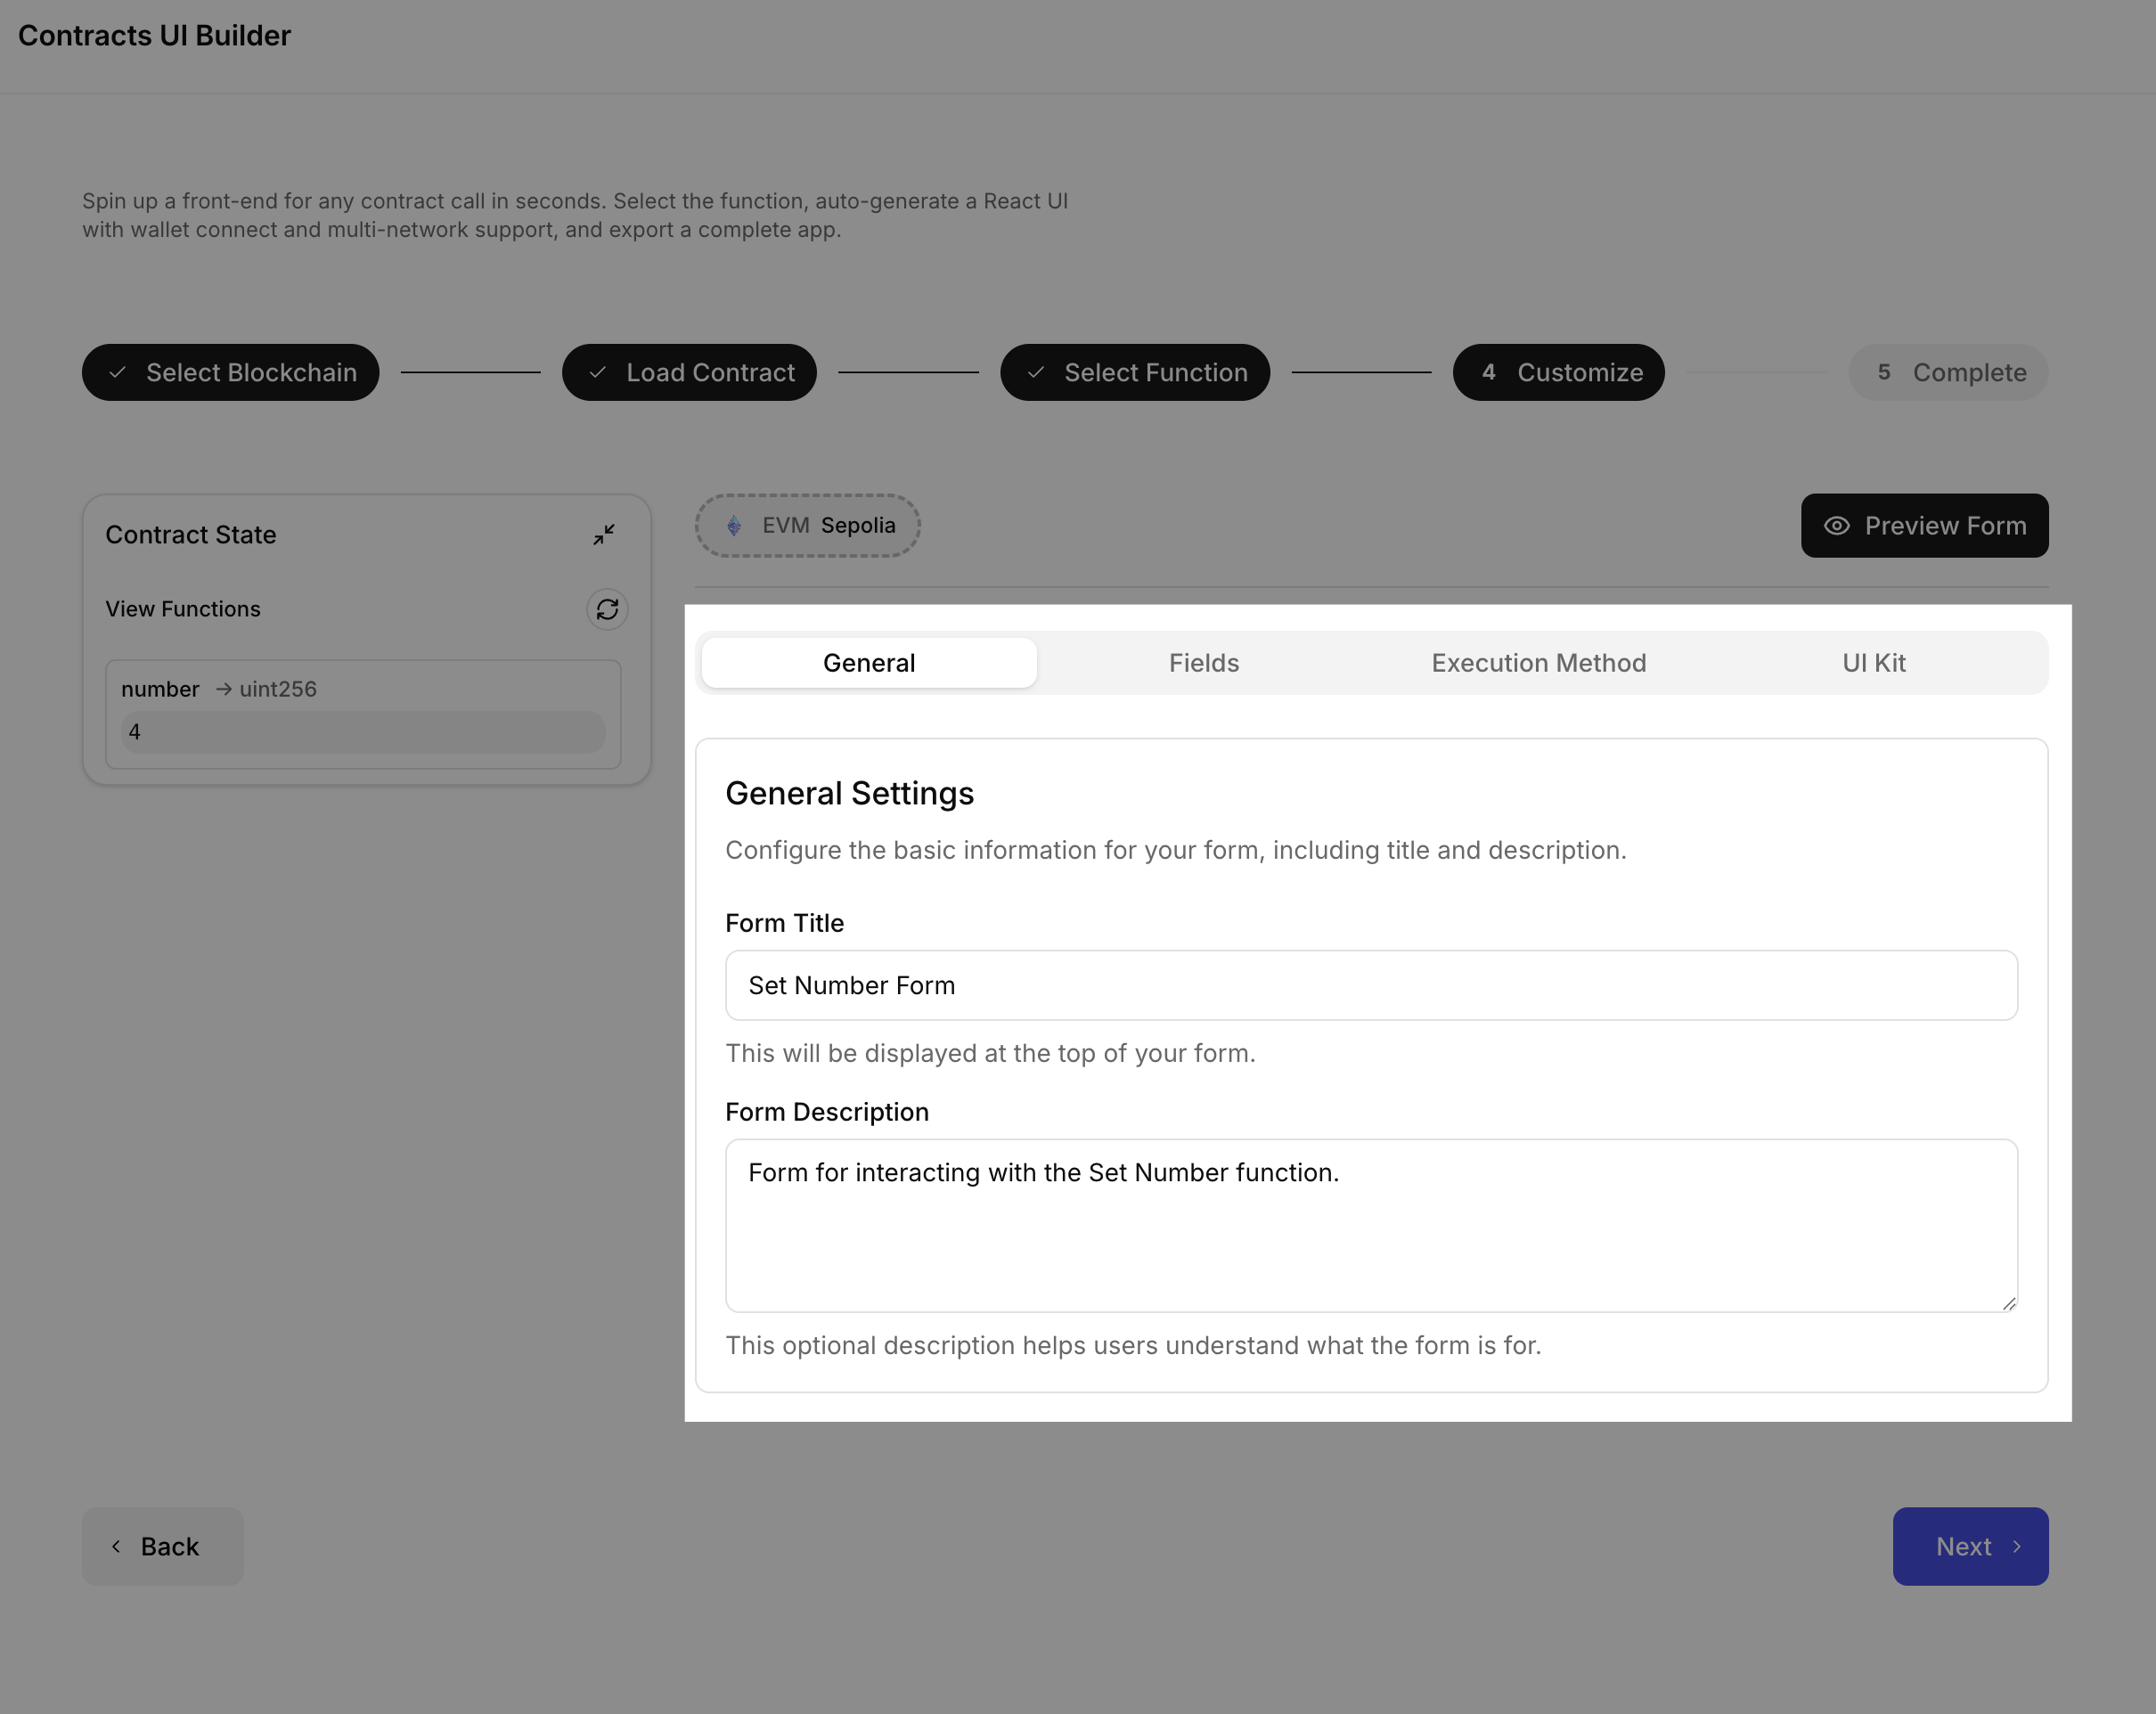Refresh the contract functions list
This screenshot has width=2156, height=1714.
pos(607,609)
